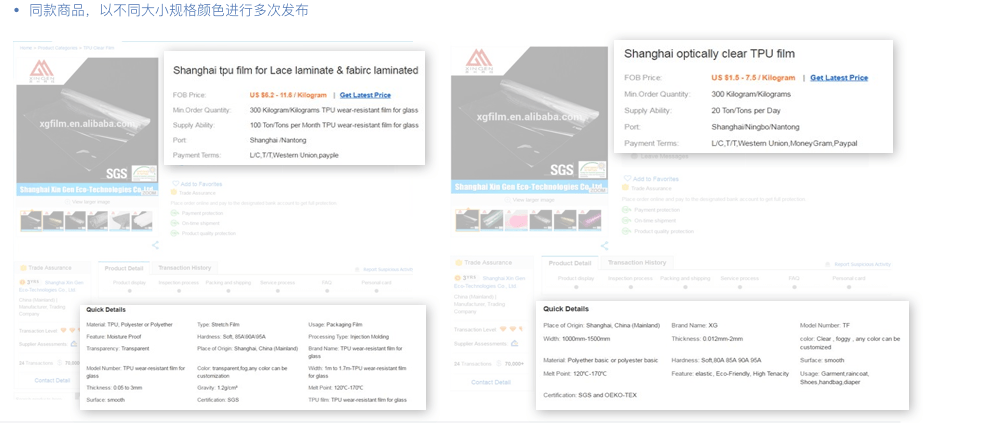
Task: Click Product quality protection icon, left page
Action: pos(174,234)
